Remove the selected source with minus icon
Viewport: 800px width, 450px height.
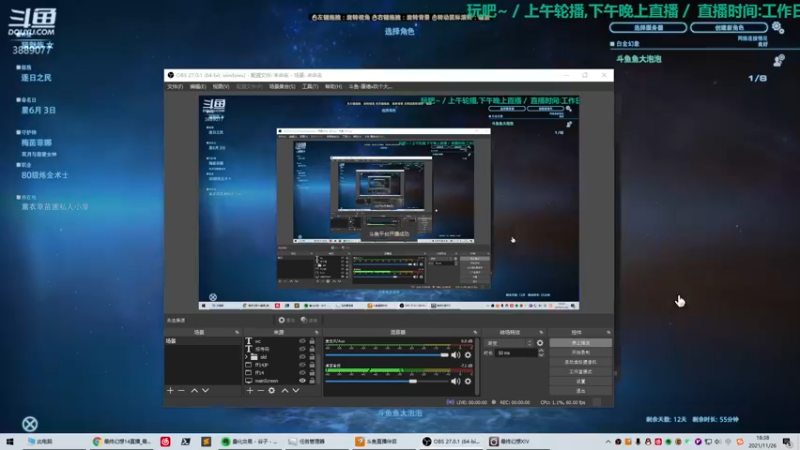(x=261, y=390)
